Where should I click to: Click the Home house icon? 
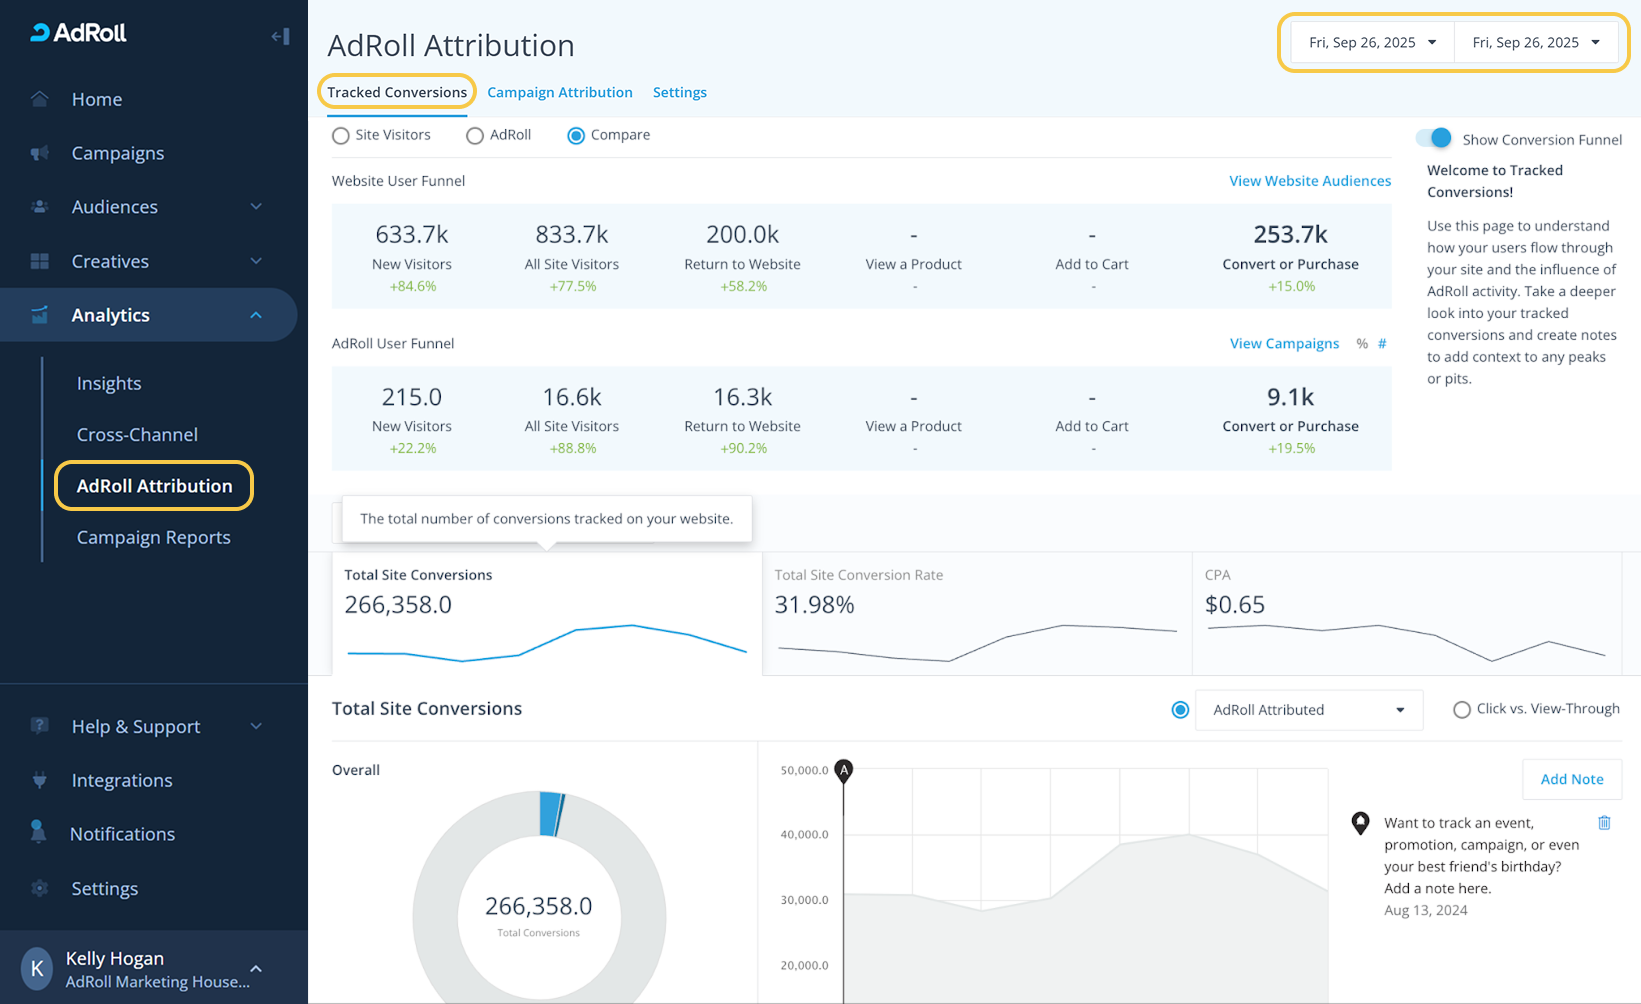point(40,99)
